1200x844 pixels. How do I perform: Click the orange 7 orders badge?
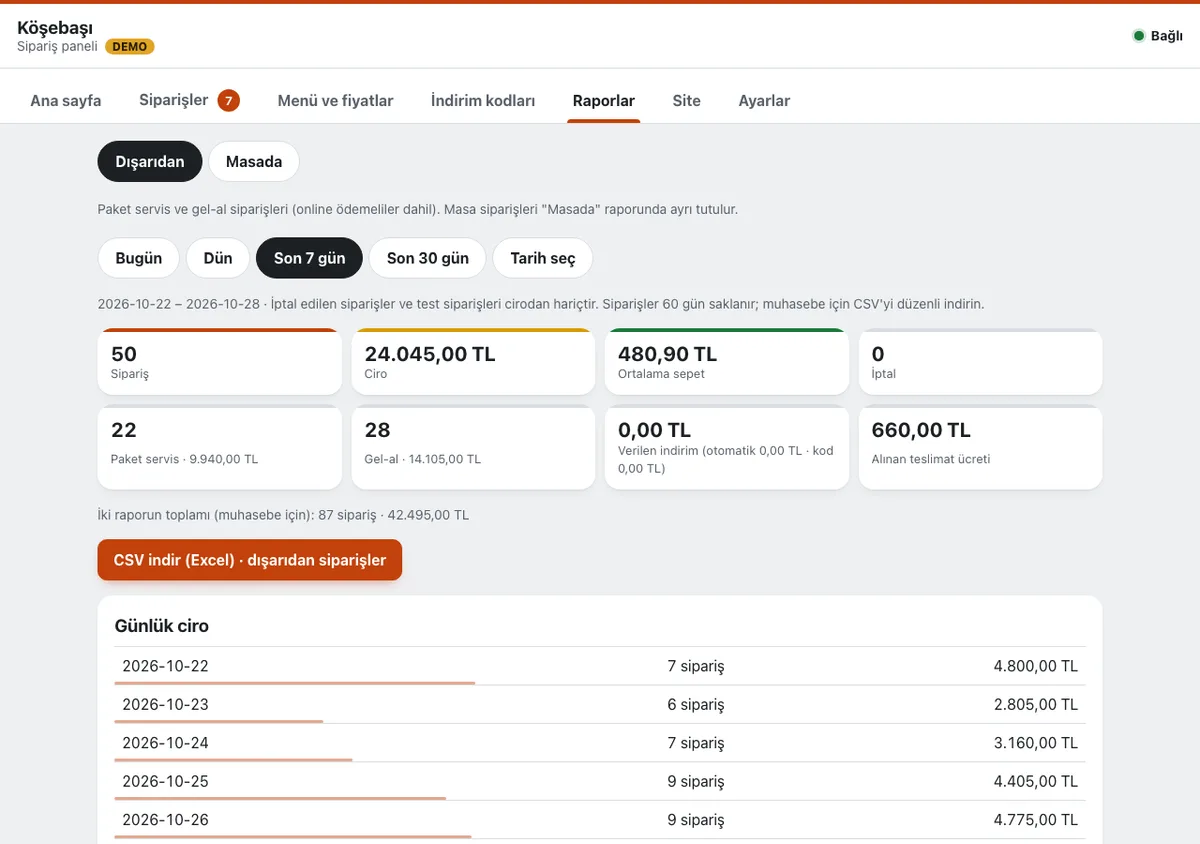tap(229, 100)
